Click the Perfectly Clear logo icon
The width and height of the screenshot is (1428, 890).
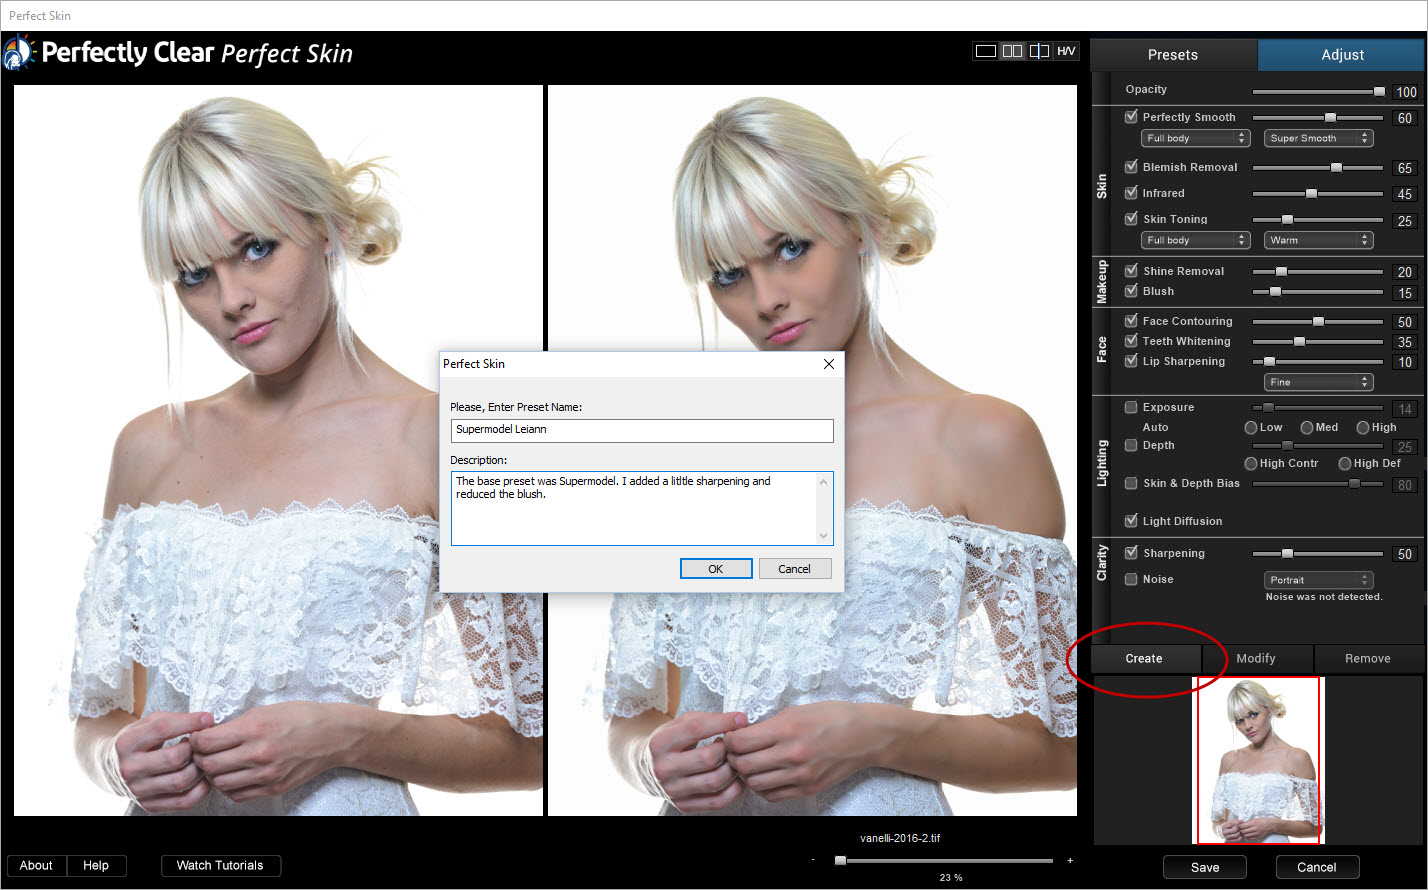(18, 52)
